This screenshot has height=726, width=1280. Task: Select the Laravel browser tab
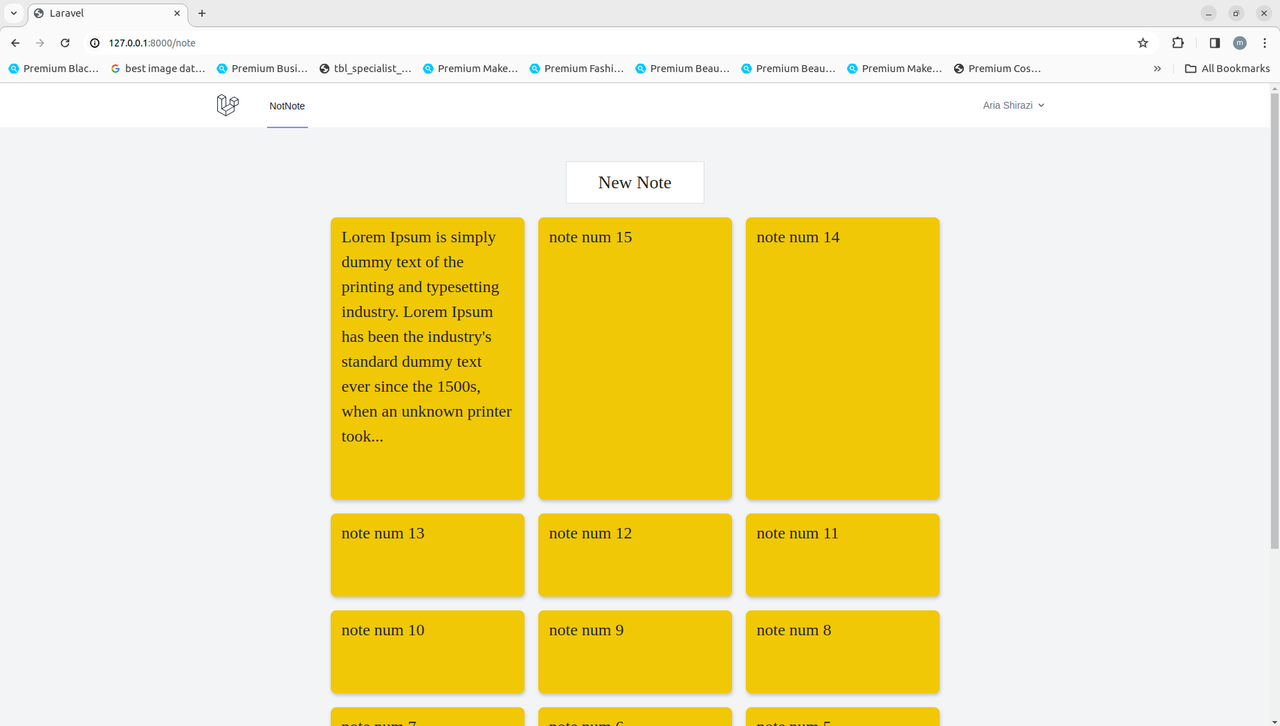pyautogui.click(x=107, y=13)
